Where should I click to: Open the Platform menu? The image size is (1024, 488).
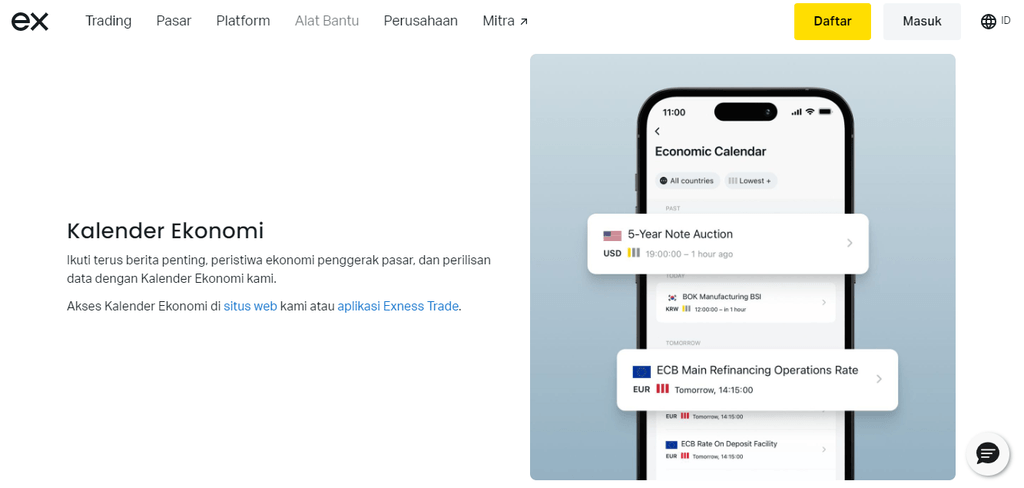coord(243,21)
